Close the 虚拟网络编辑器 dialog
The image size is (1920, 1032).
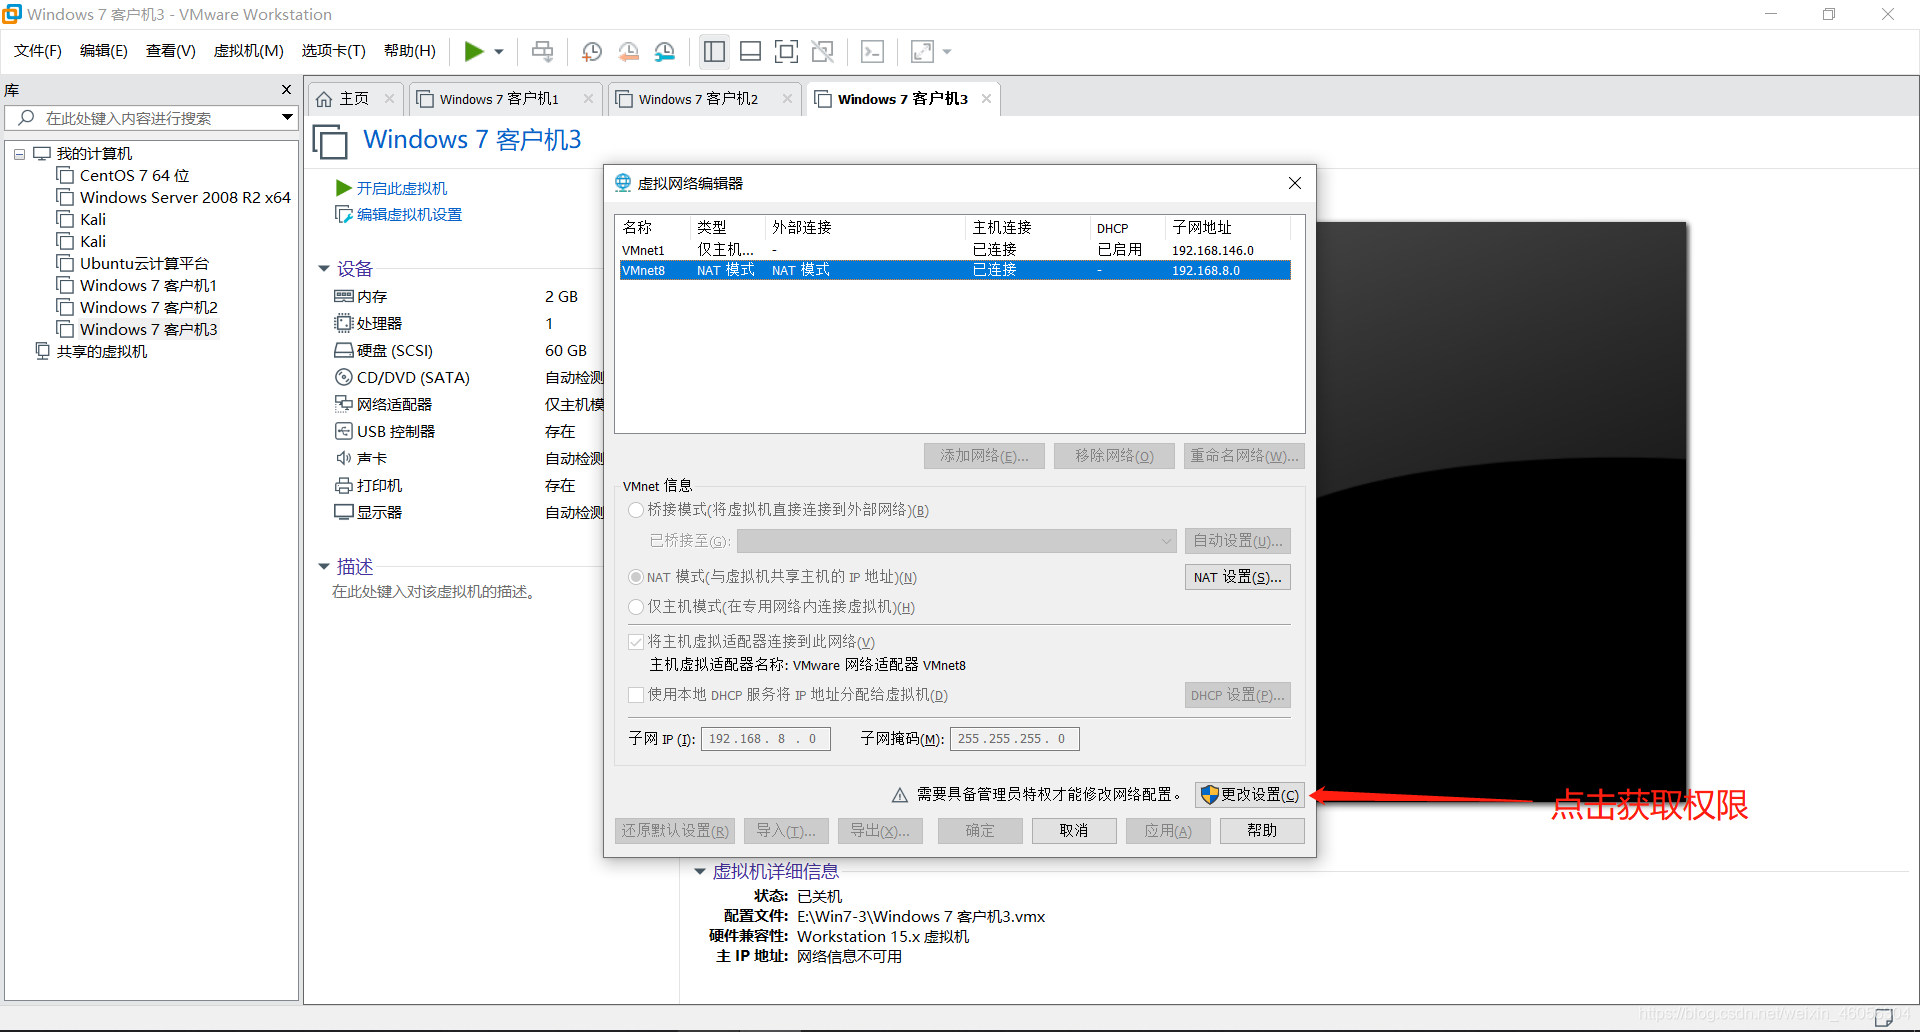click(x=1295, y=183)
